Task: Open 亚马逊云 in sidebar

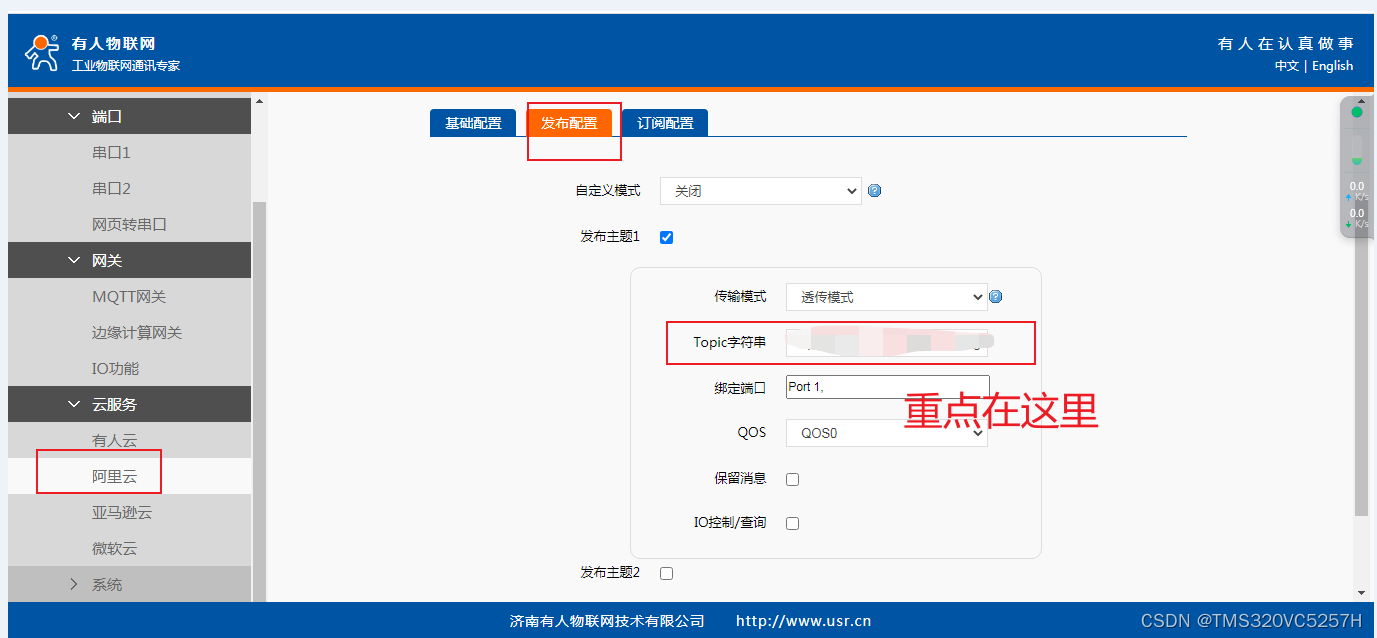Action: (129, 512)
